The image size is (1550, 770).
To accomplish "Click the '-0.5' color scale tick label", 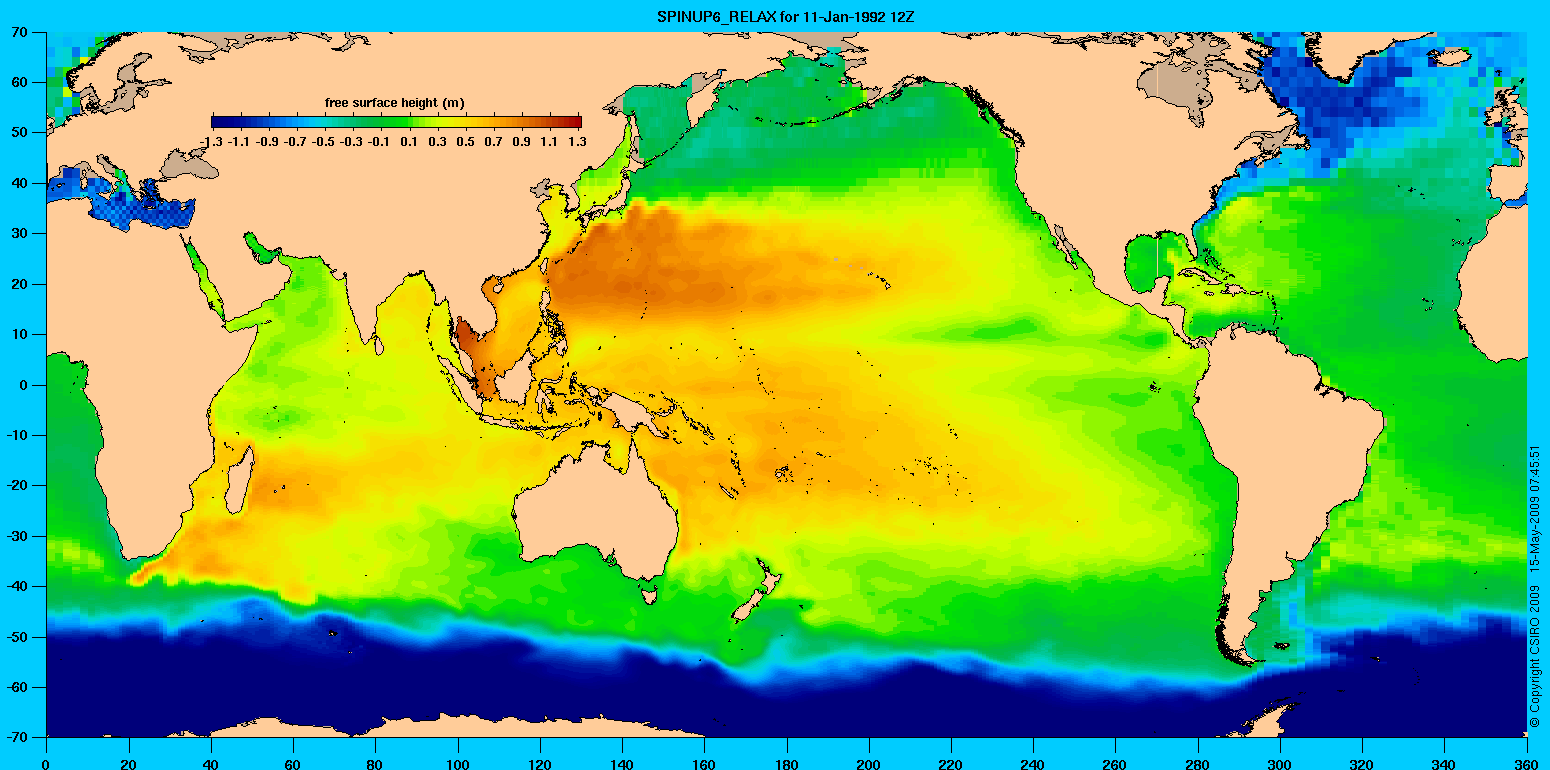I will coord(324,142).
